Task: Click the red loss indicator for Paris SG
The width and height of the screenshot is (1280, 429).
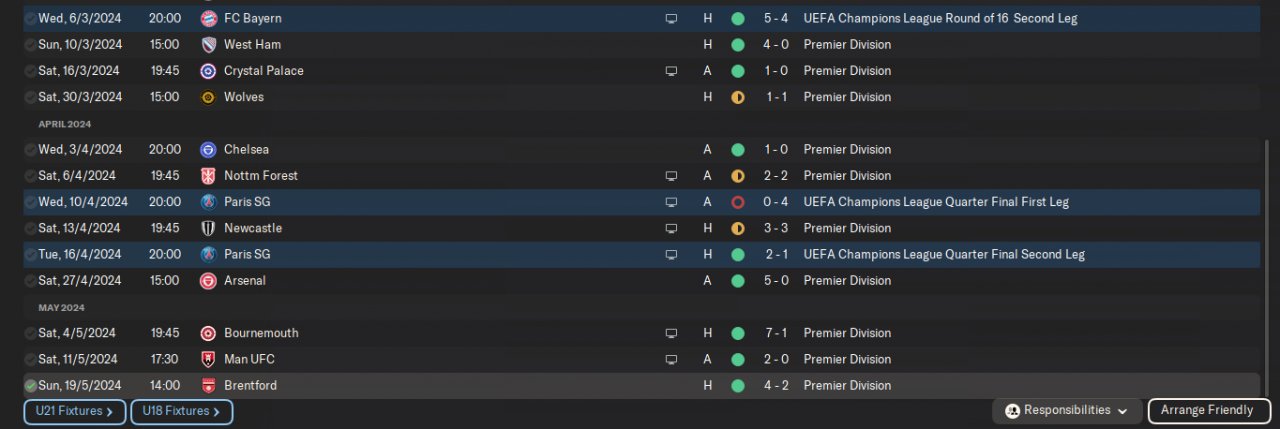Action: [x=738, y=202]
